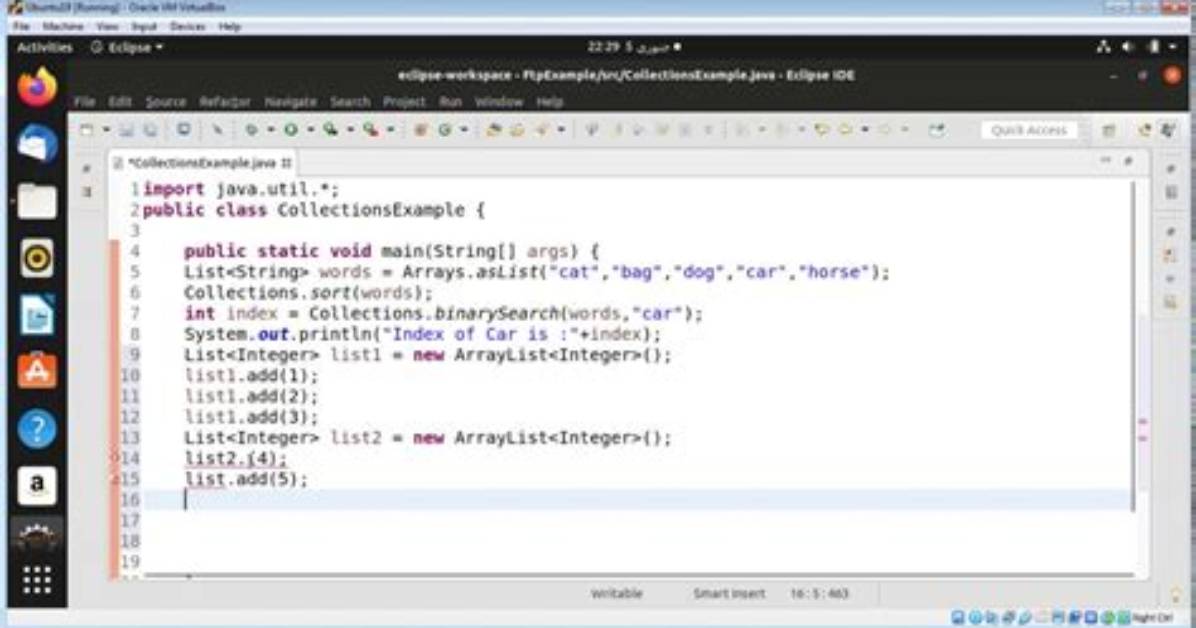
Task: Open LibreOffice Writer from the dock
Action: pos(37,315)
